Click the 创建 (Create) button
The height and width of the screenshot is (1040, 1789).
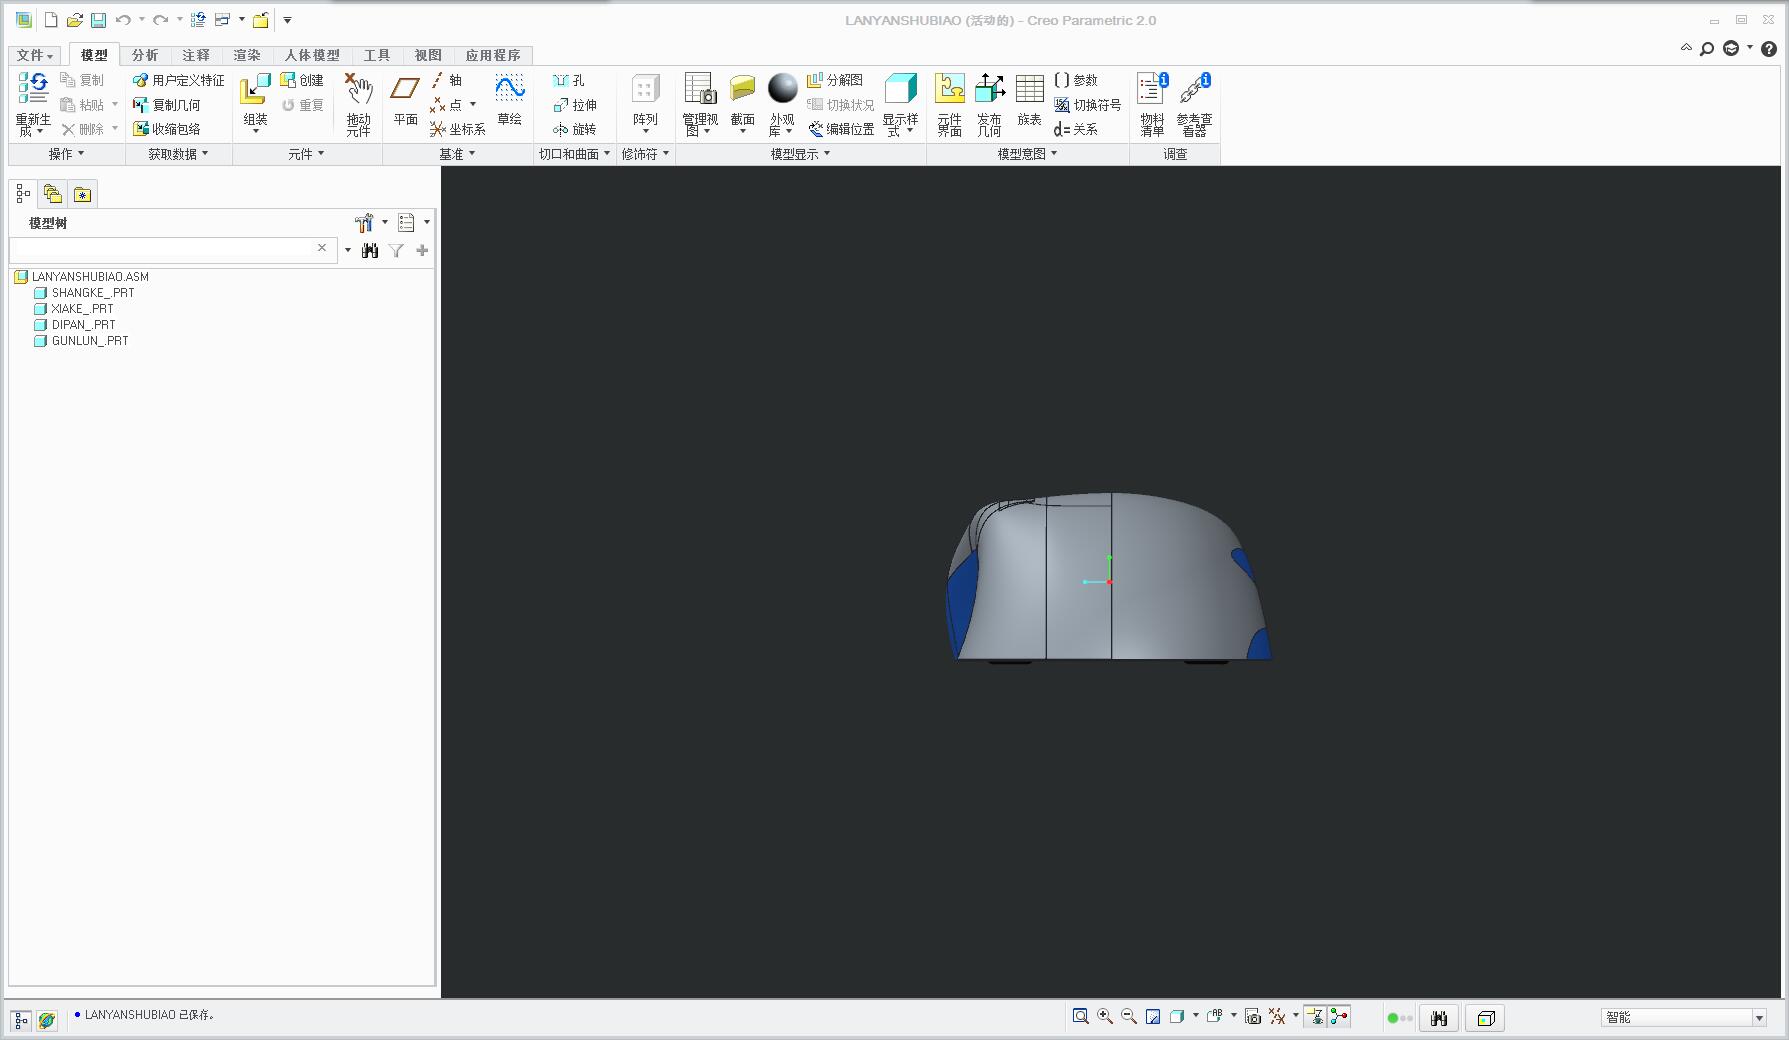coord(302,80)
